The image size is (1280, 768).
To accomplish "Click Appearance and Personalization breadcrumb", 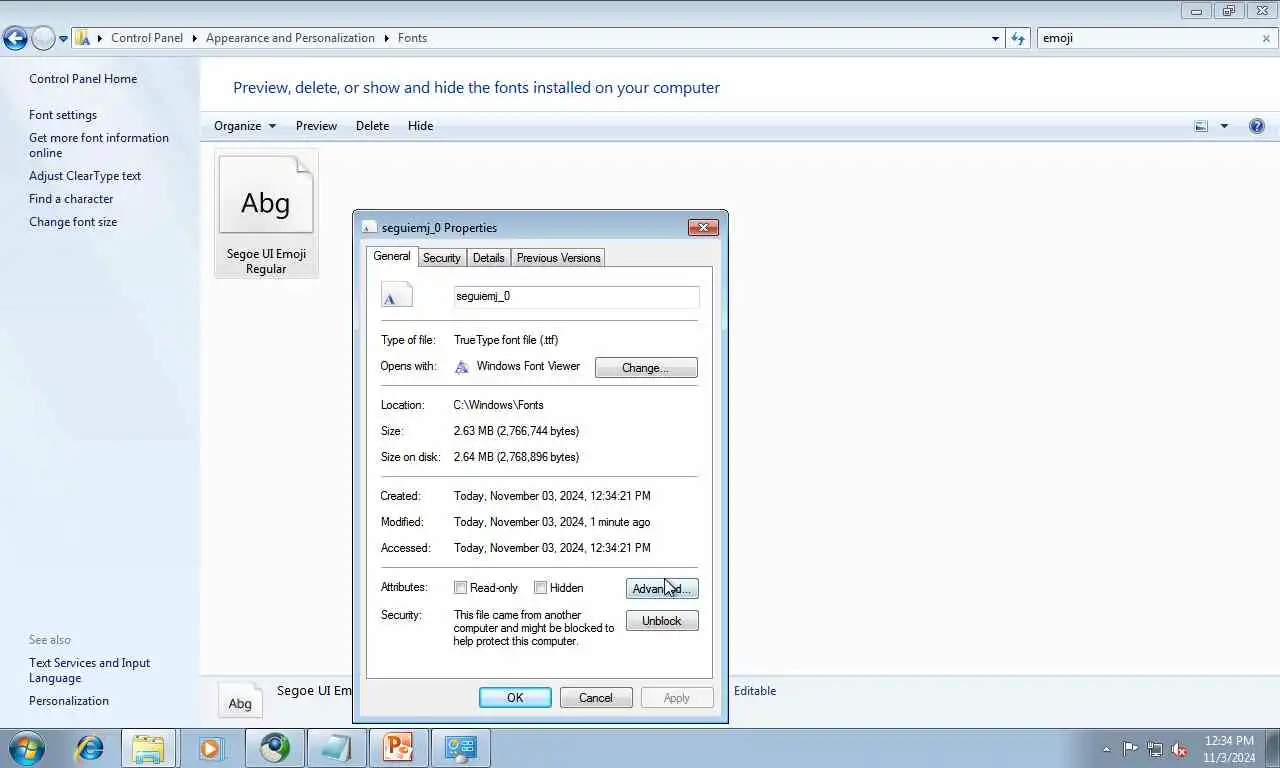I will coord(290,38).
